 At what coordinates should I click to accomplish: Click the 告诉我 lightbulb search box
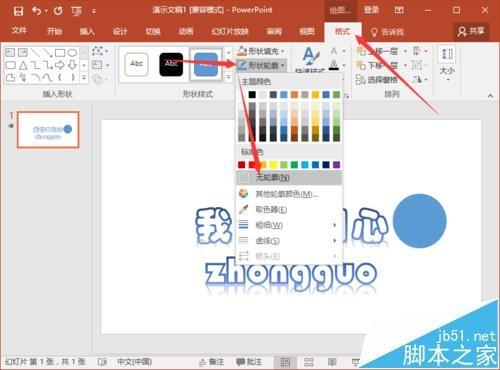tap(387, 32)
